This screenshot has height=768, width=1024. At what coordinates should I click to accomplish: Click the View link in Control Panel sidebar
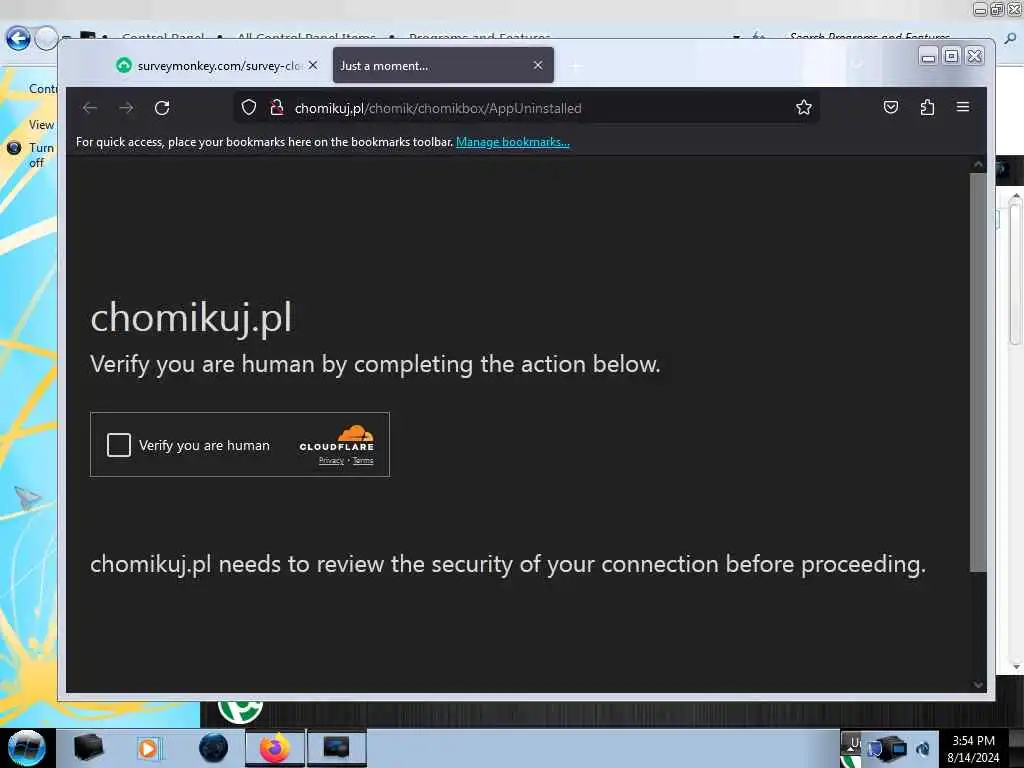point(41,125)
